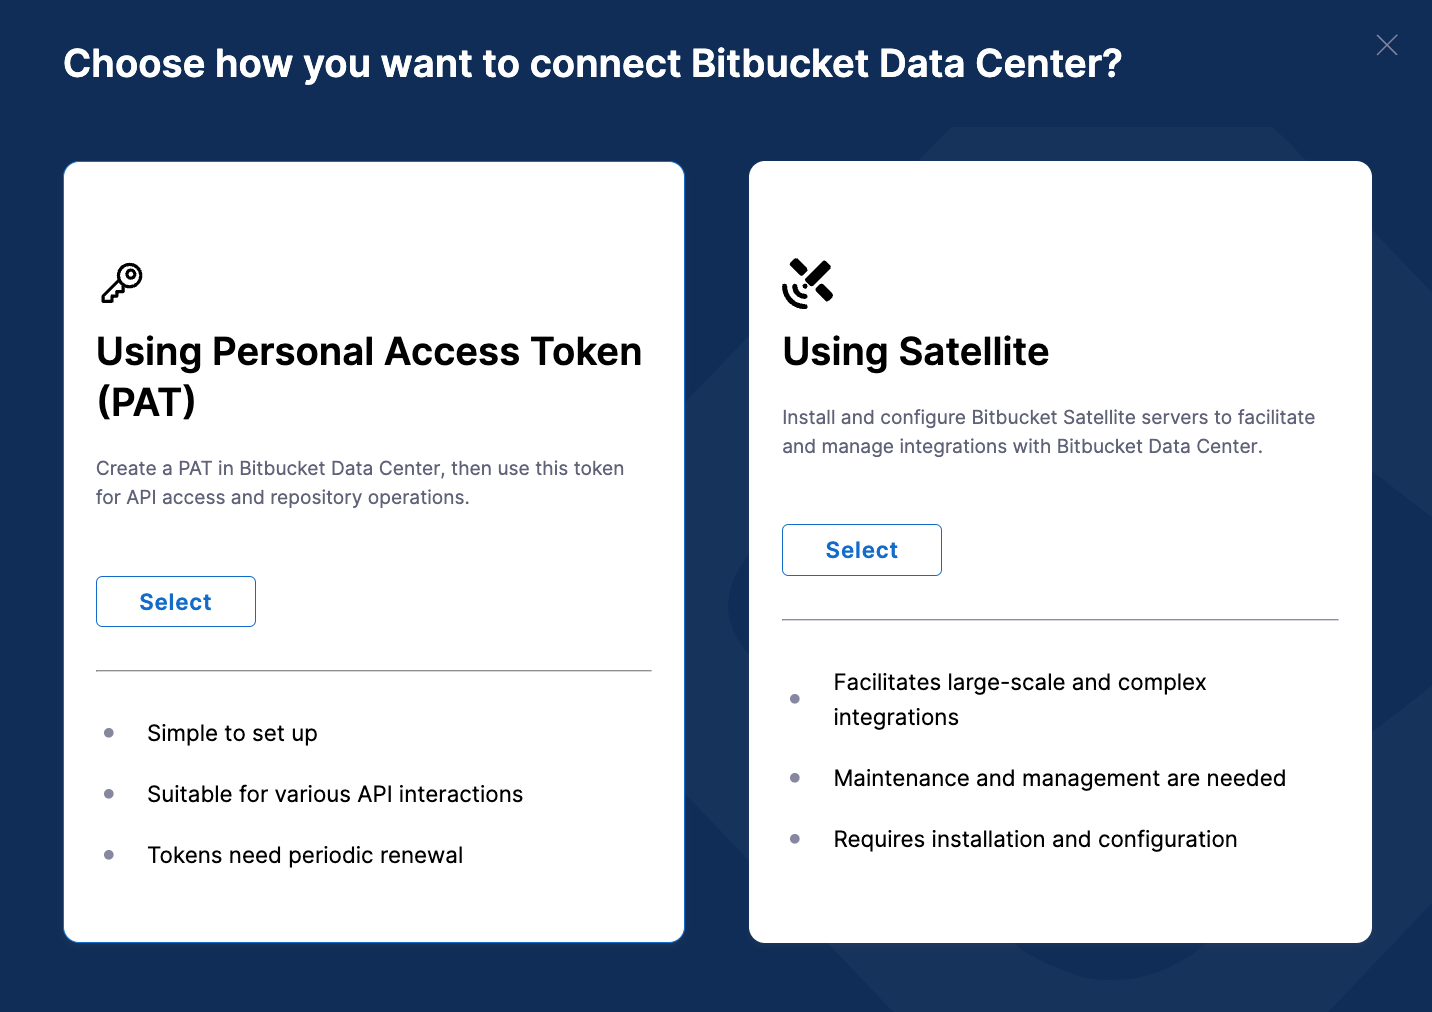
Task: Click the dialog title about Bitbucket Data Center
Action: pos(593,64)
